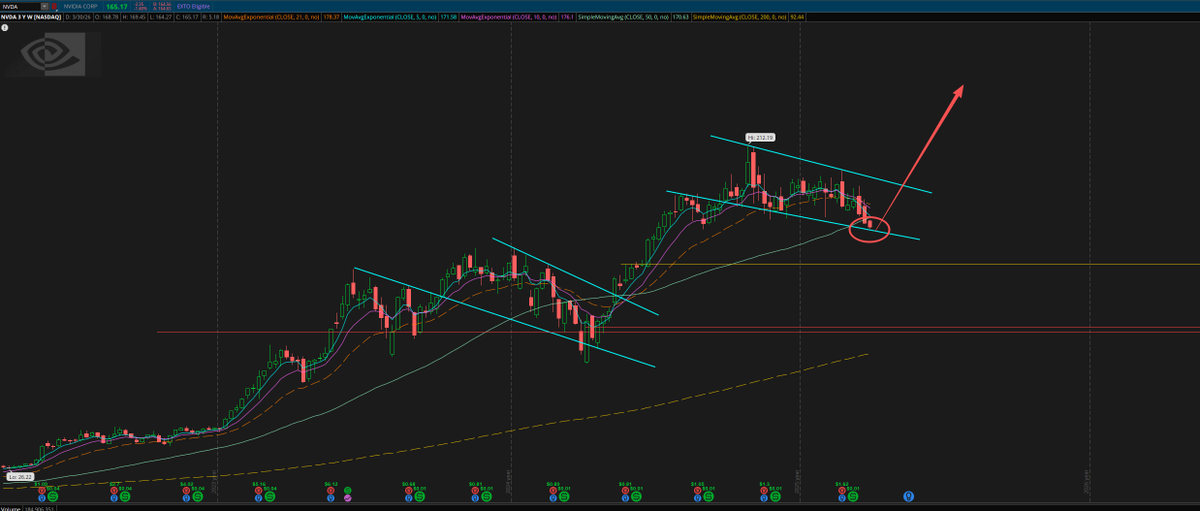Click the NVDA 3 Y W (NASDAQ) chart title
This screenshot has width=1200, height=511.
coord(31,17)
